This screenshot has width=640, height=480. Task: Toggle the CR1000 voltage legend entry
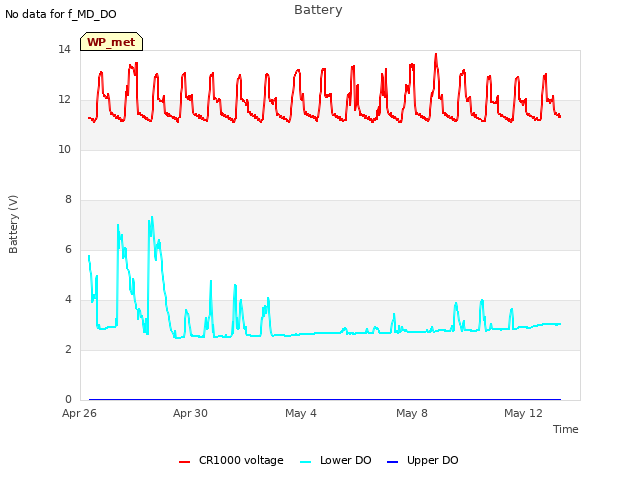(x=231, y=460)
